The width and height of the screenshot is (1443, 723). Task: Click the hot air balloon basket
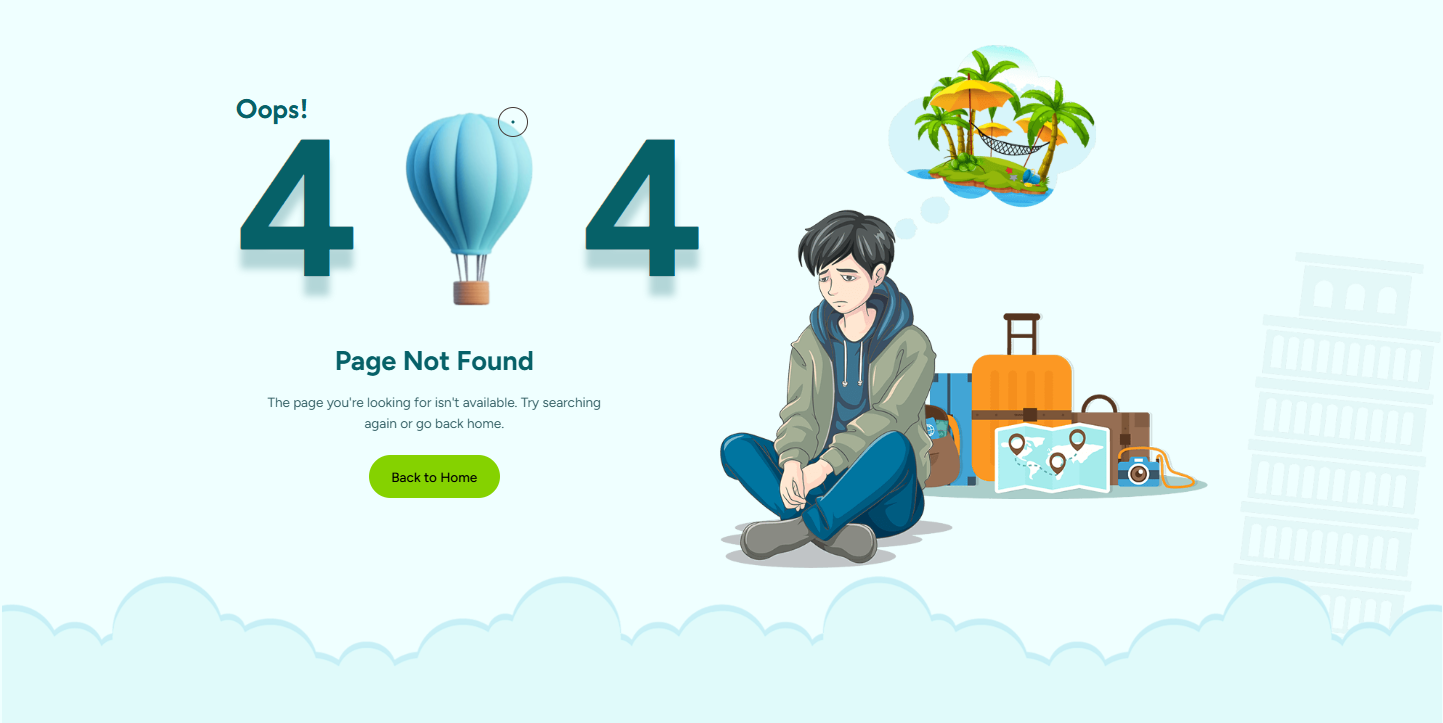[471, 292]
